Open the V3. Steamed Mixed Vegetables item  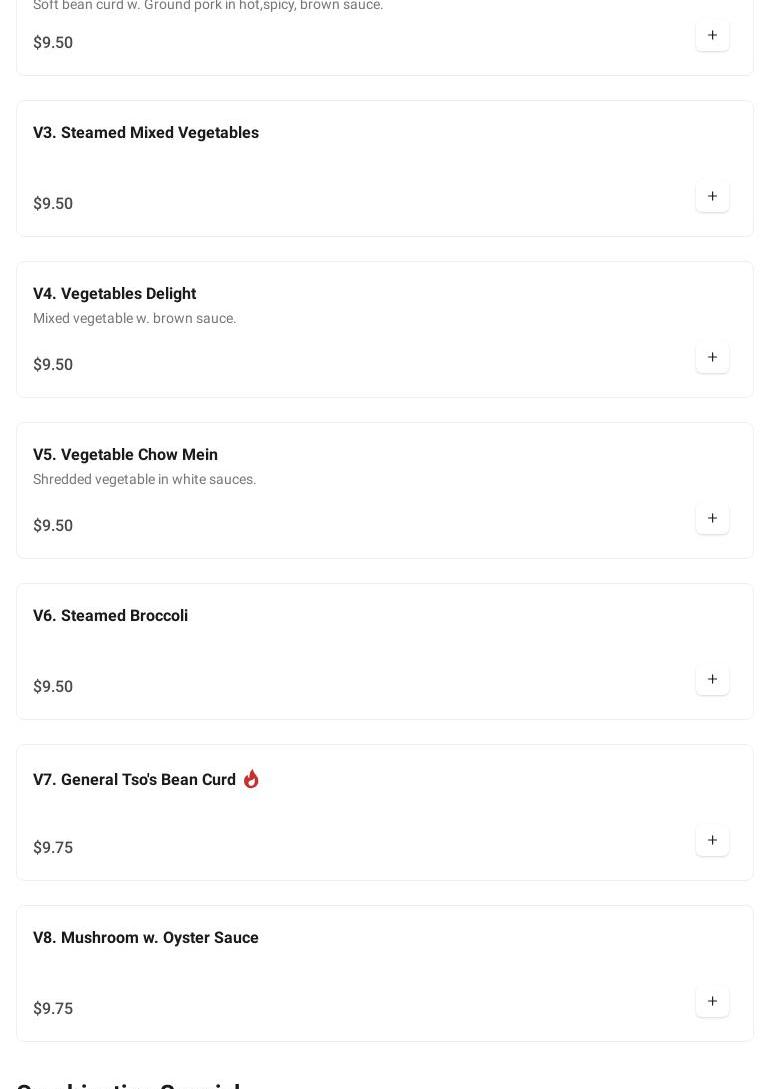(146, 133)
